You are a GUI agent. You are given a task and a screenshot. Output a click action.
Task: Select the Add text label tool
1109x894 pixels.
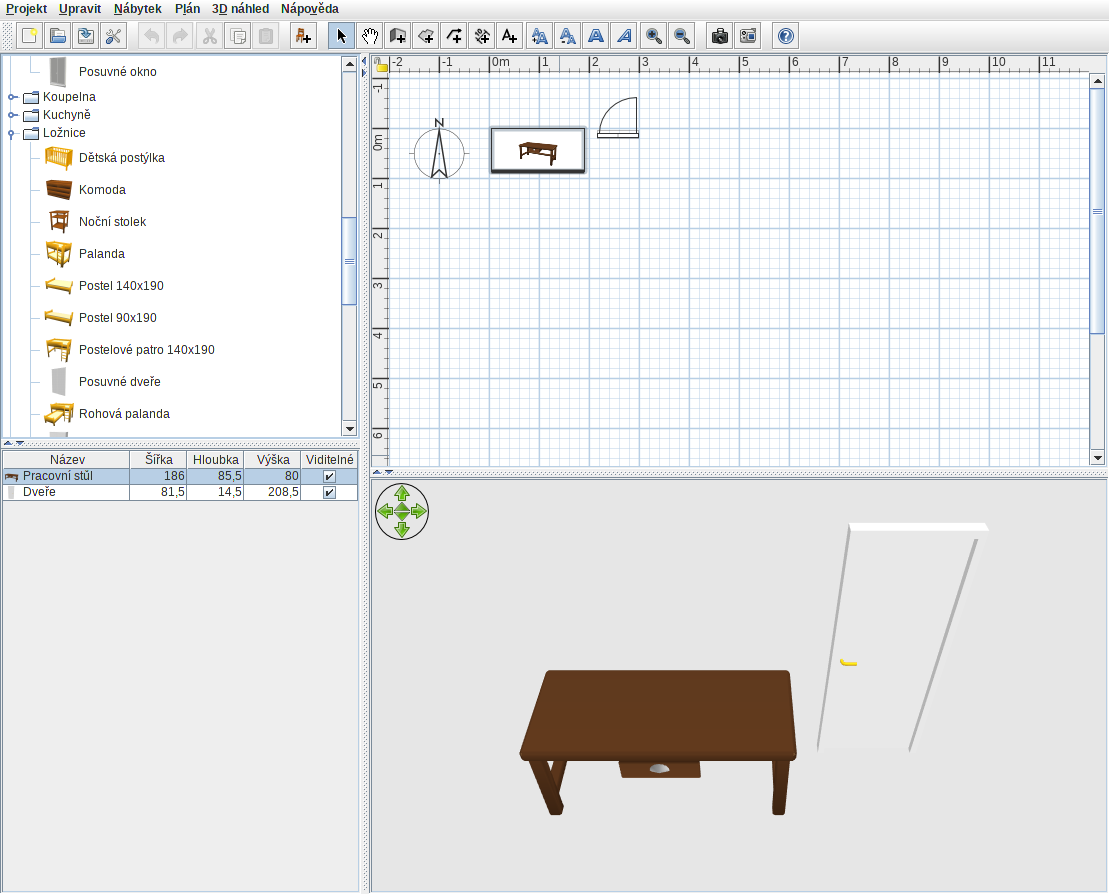pyautogui.click(x=510, y=36)
